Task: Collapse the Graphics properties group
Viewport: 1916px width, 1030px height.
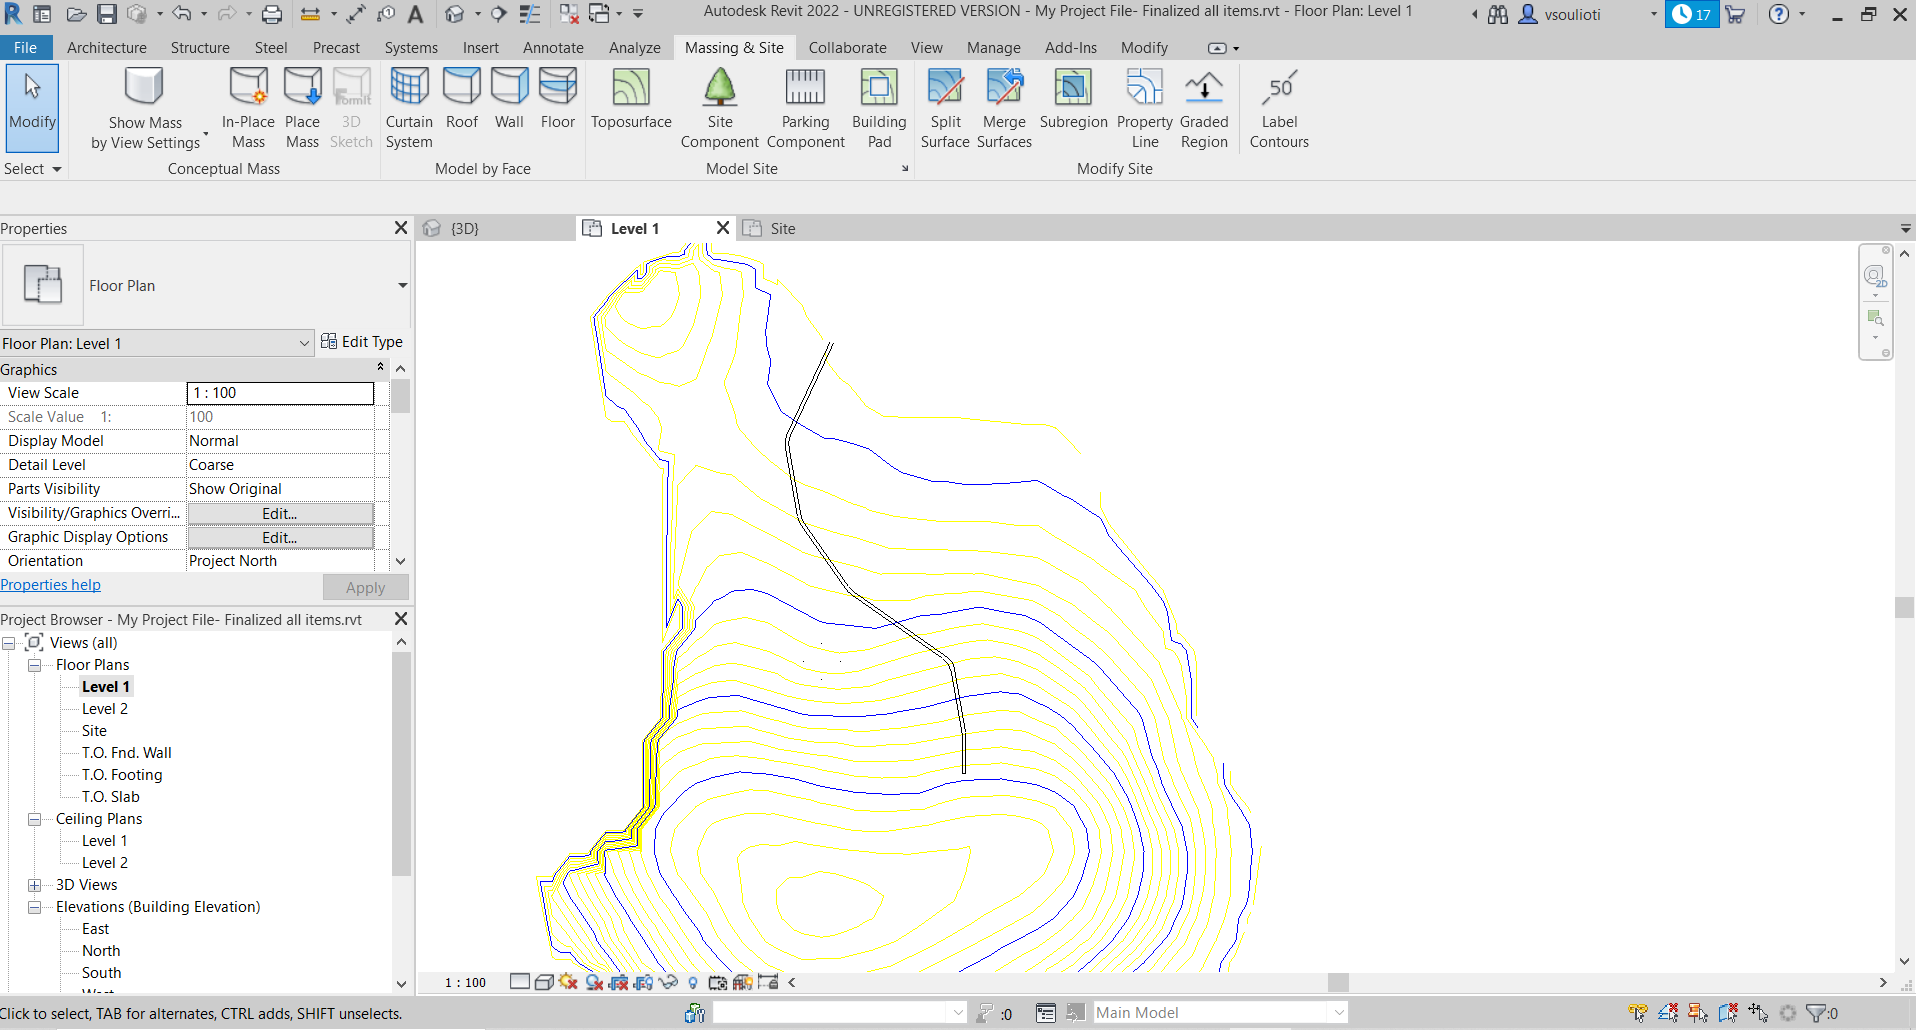Action: click(x=380, y=368)
